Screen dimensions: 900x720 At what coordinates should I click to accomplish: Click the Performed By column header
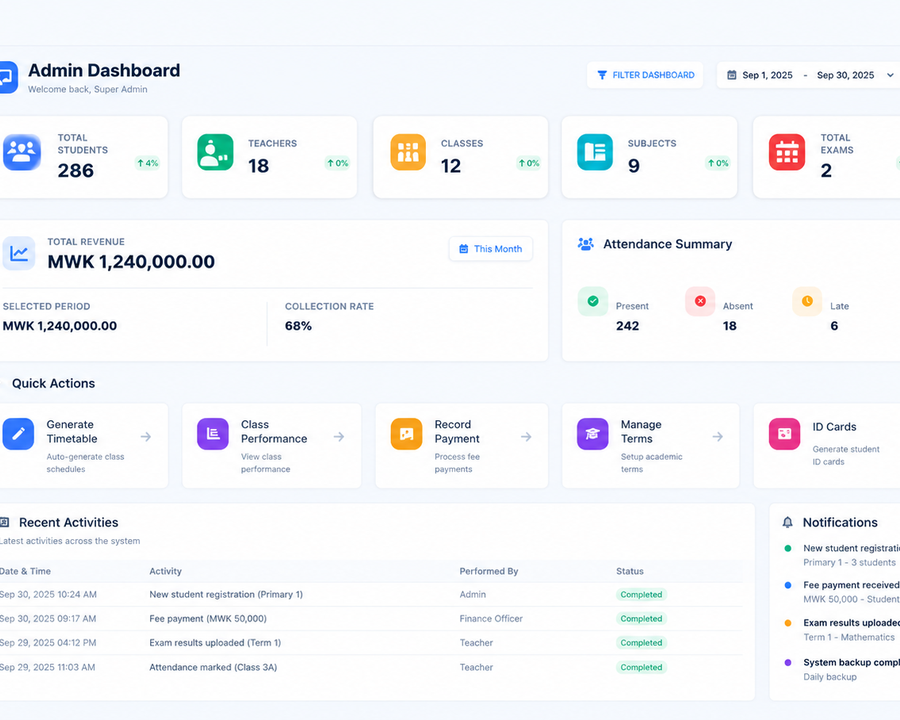[488, 571]
